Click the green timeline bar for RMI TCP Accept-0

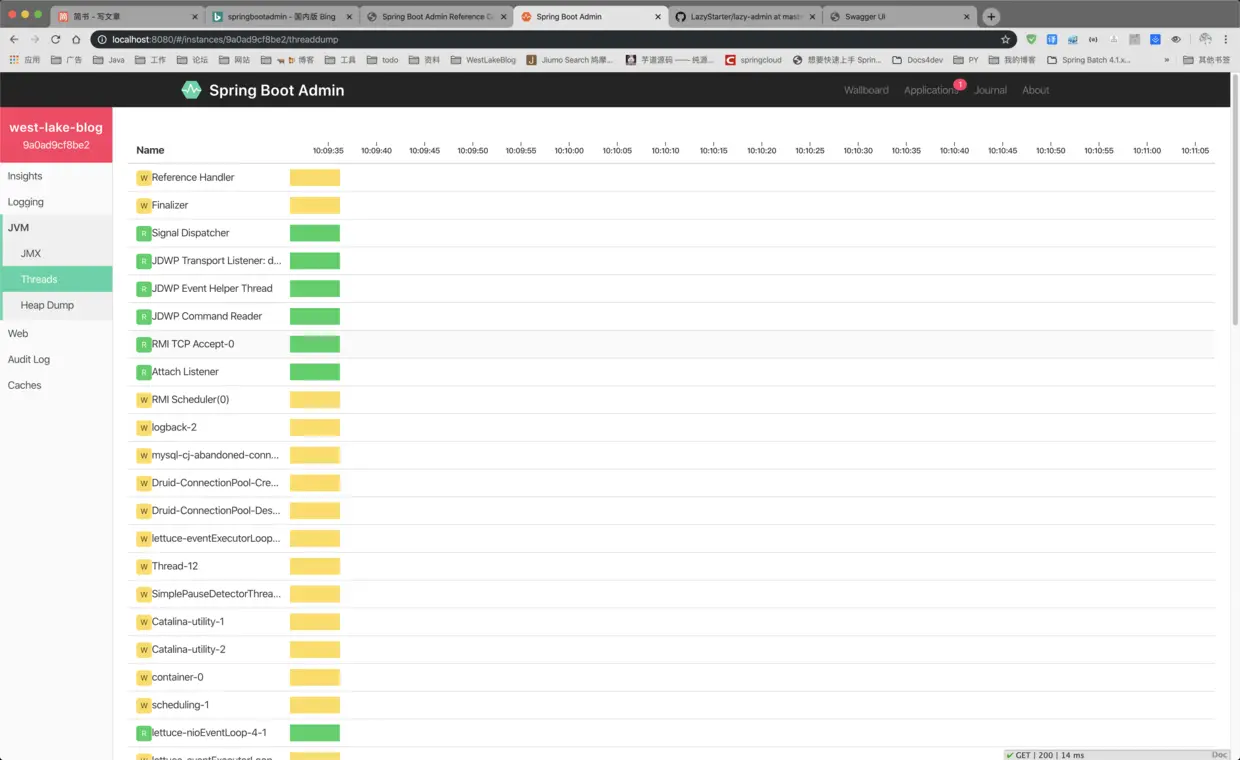[x=315, y=344]
